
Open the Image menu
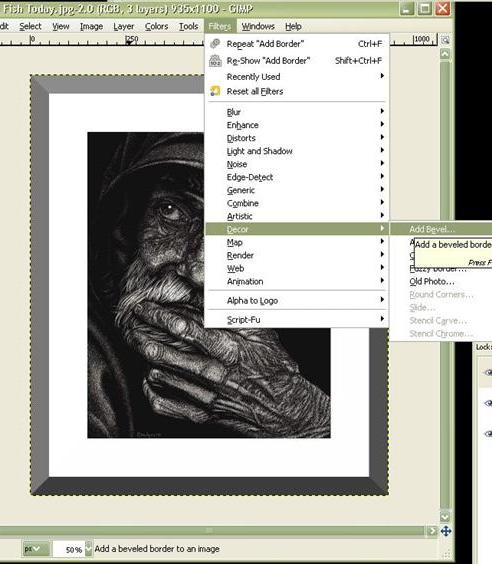91,26
